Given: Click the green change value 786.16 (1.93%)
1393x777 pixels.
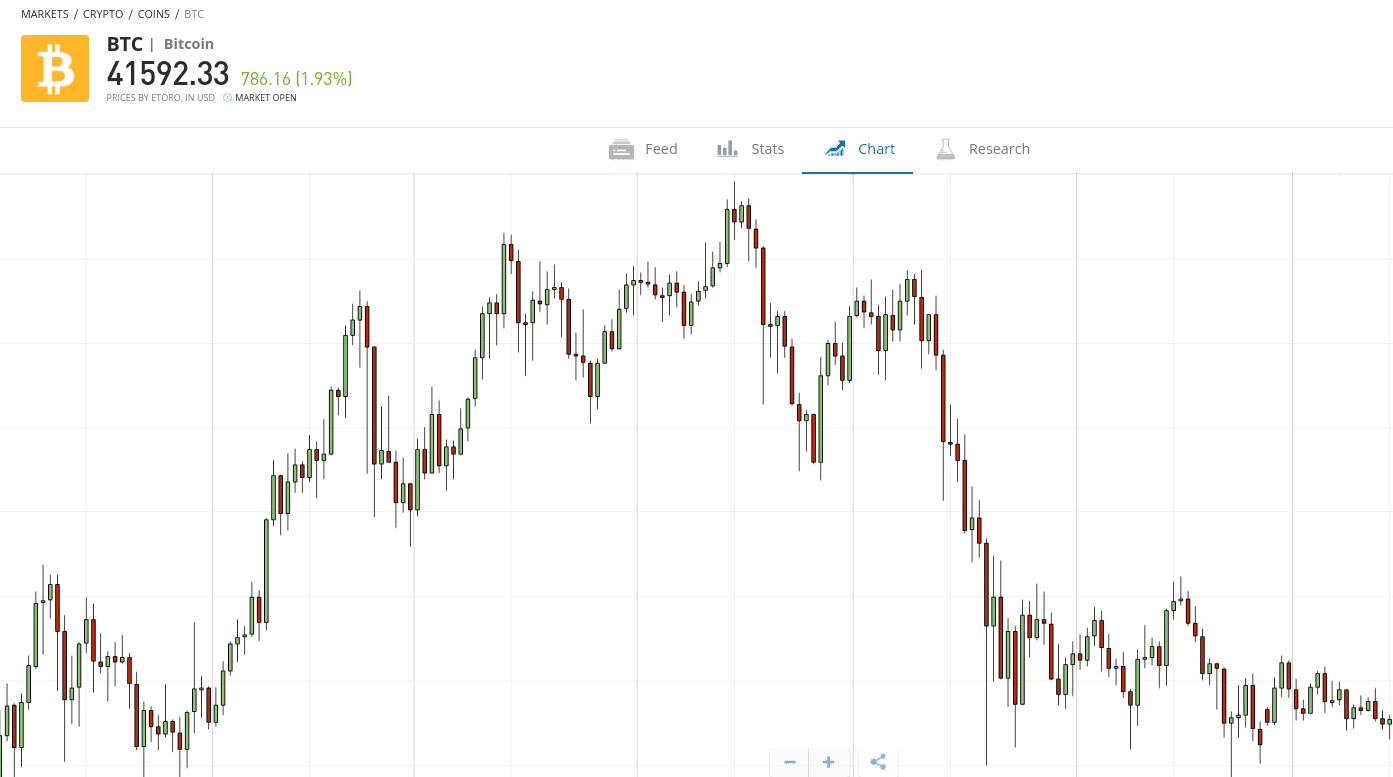Looking at the screenshot, I should click(296, 78).
